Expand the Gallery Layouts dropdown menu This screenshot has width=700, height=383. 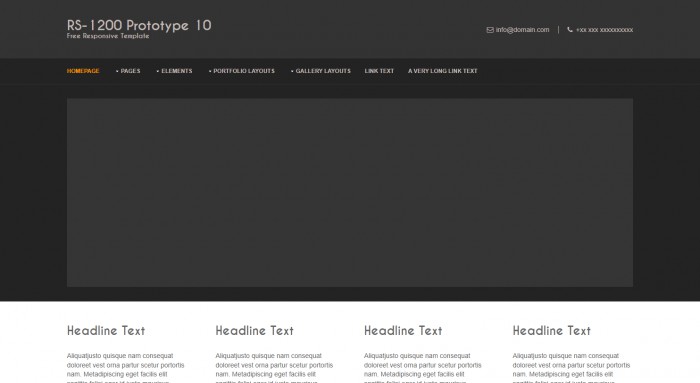(321, 71)
